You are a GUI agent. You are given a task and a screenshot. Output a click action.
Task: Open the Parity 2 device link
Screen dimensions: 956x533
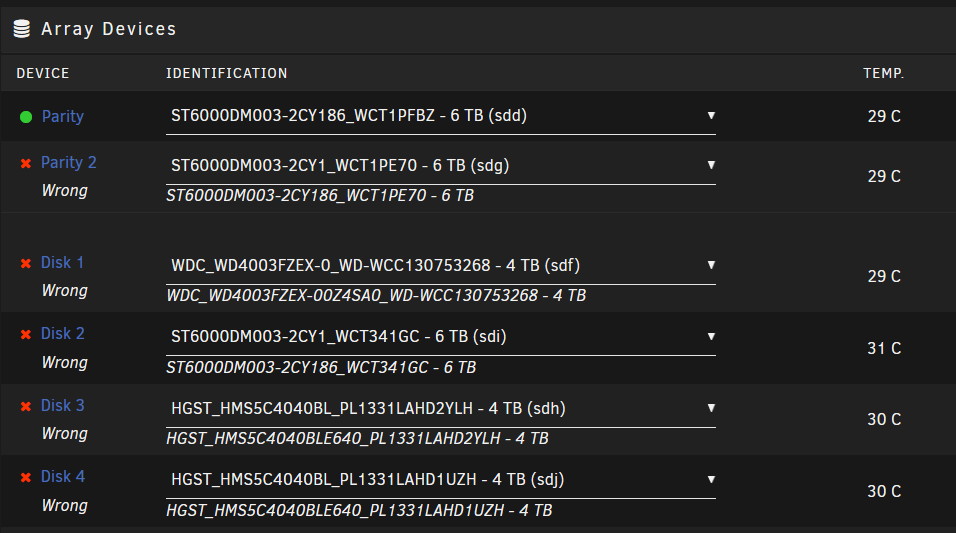pos(69,162)
